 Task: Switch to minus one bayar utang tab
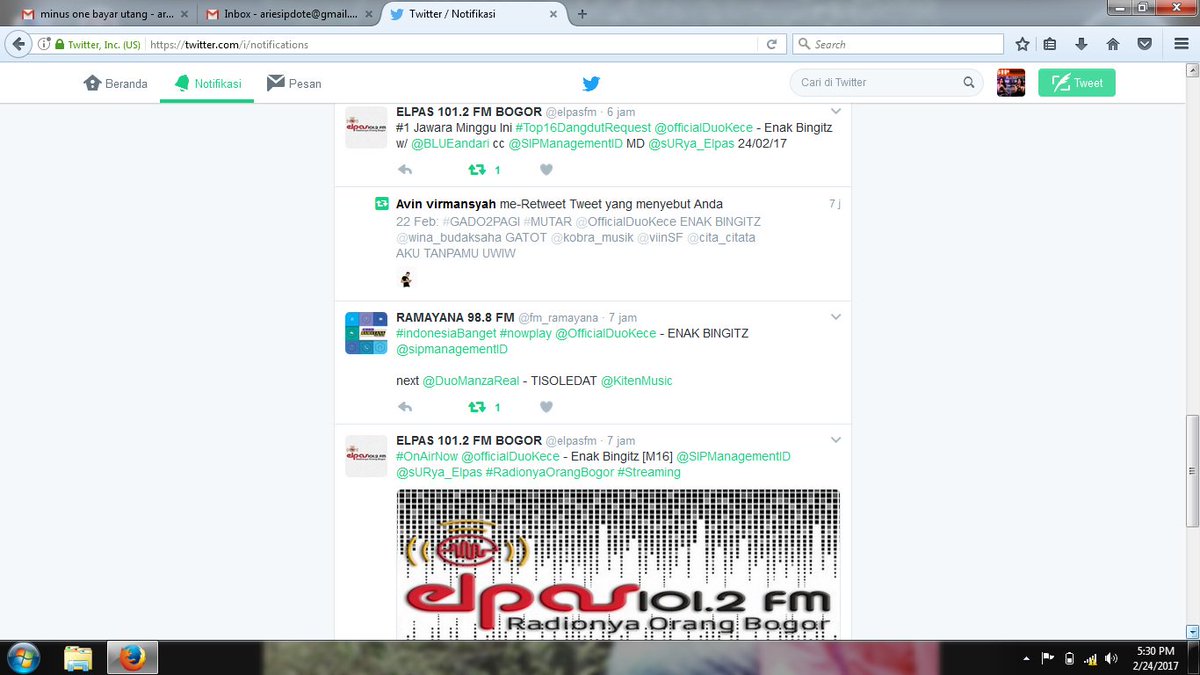(104, 14)
